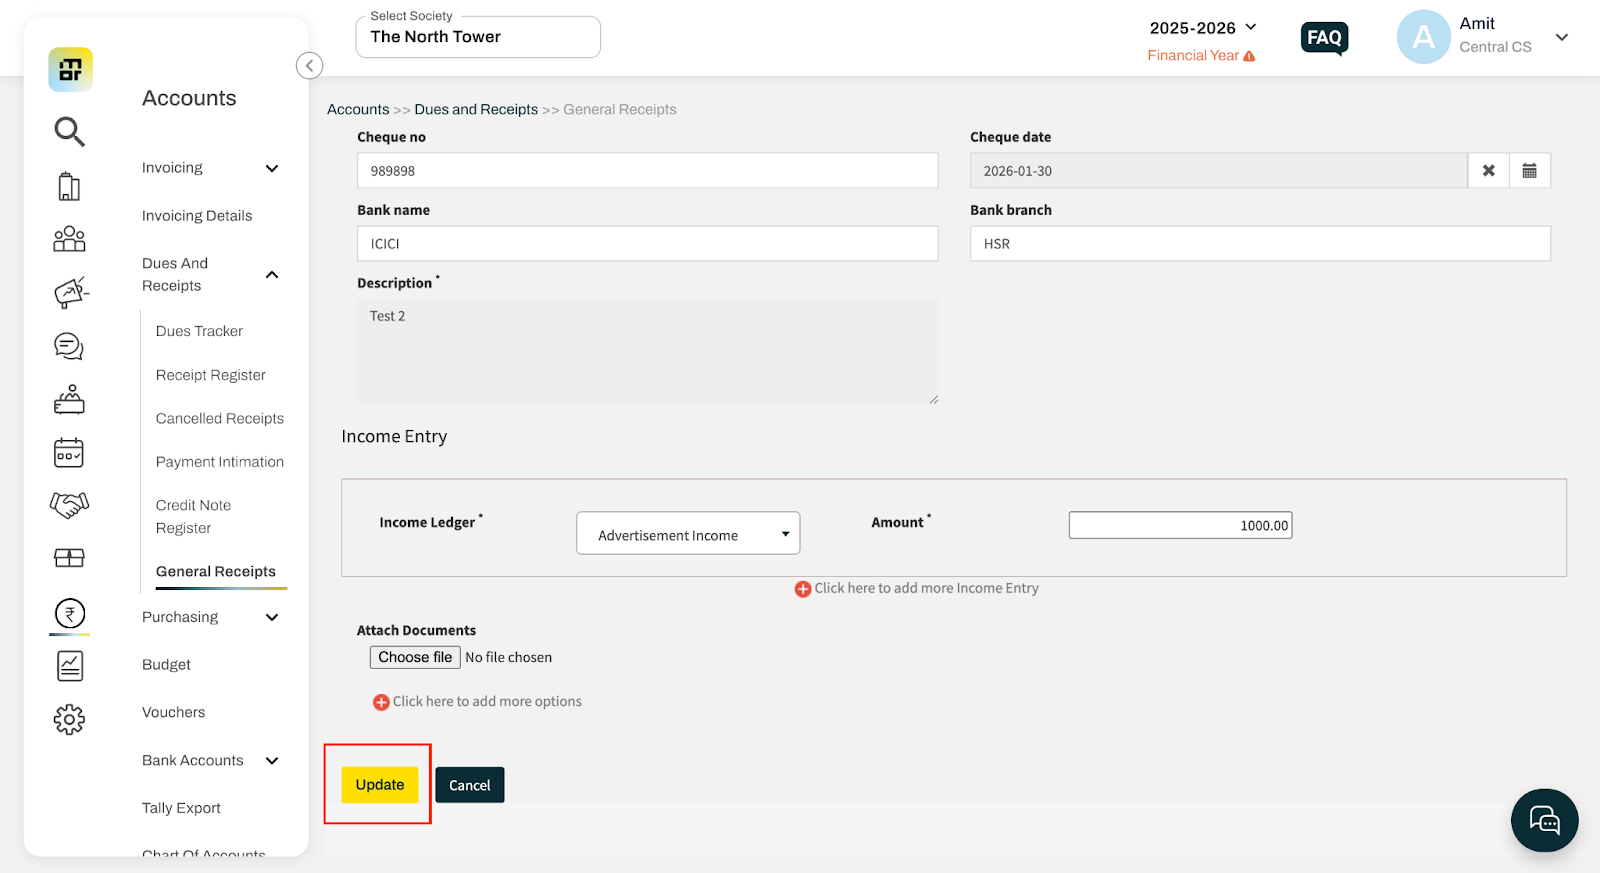Open Payment Intimation
The height and width of the screenshot is (873, 1600).
220,462
